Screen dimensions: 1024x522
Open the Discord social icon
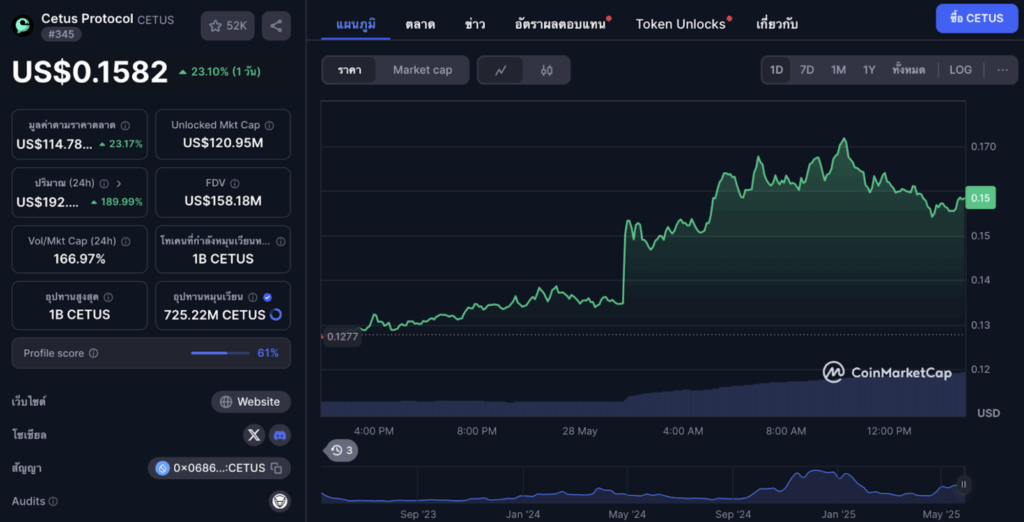(280, 435)
